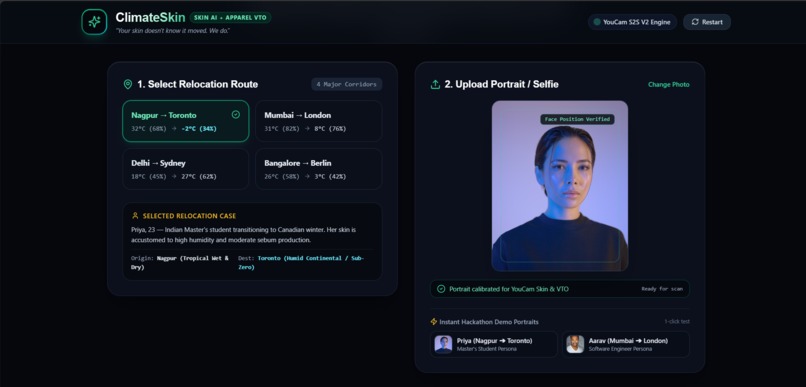Viewport: 806px width, 387px height.
Task: Click "Instant Hackathon Demo Portraits" label
Action: [489, 322]
